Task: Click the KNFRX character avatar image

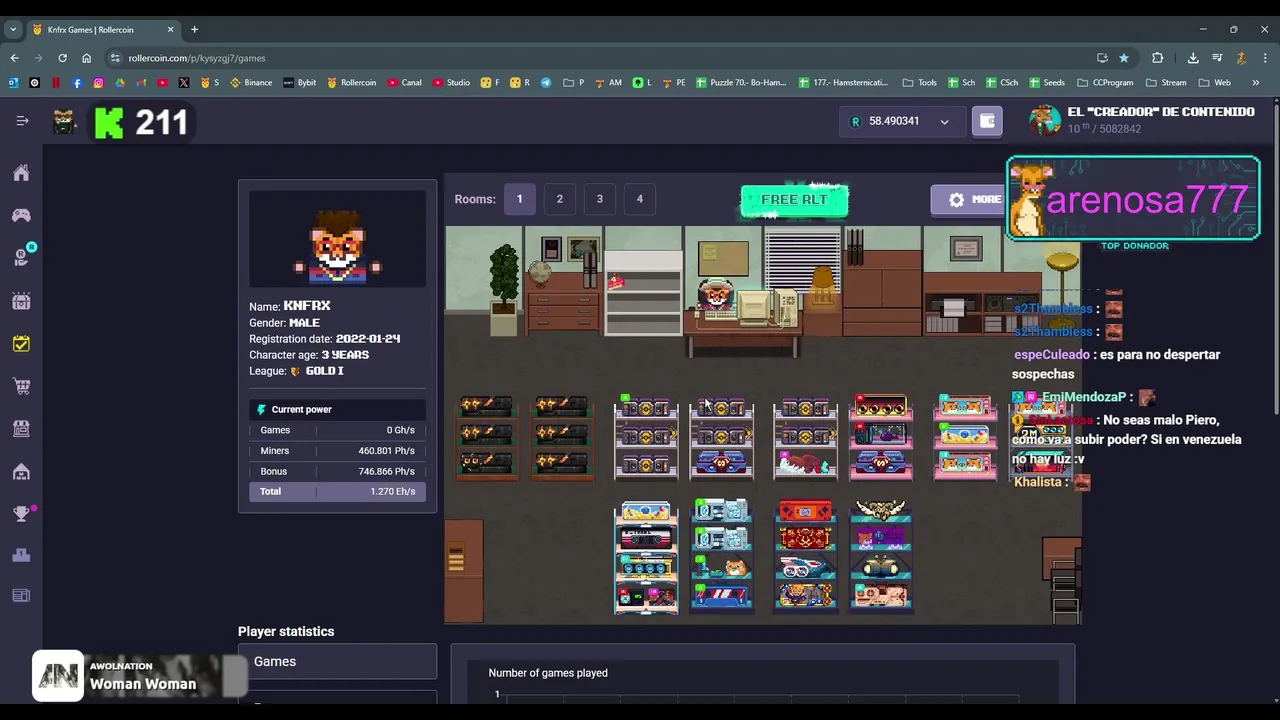Action: pyautogui.click(x=337, y=241)
